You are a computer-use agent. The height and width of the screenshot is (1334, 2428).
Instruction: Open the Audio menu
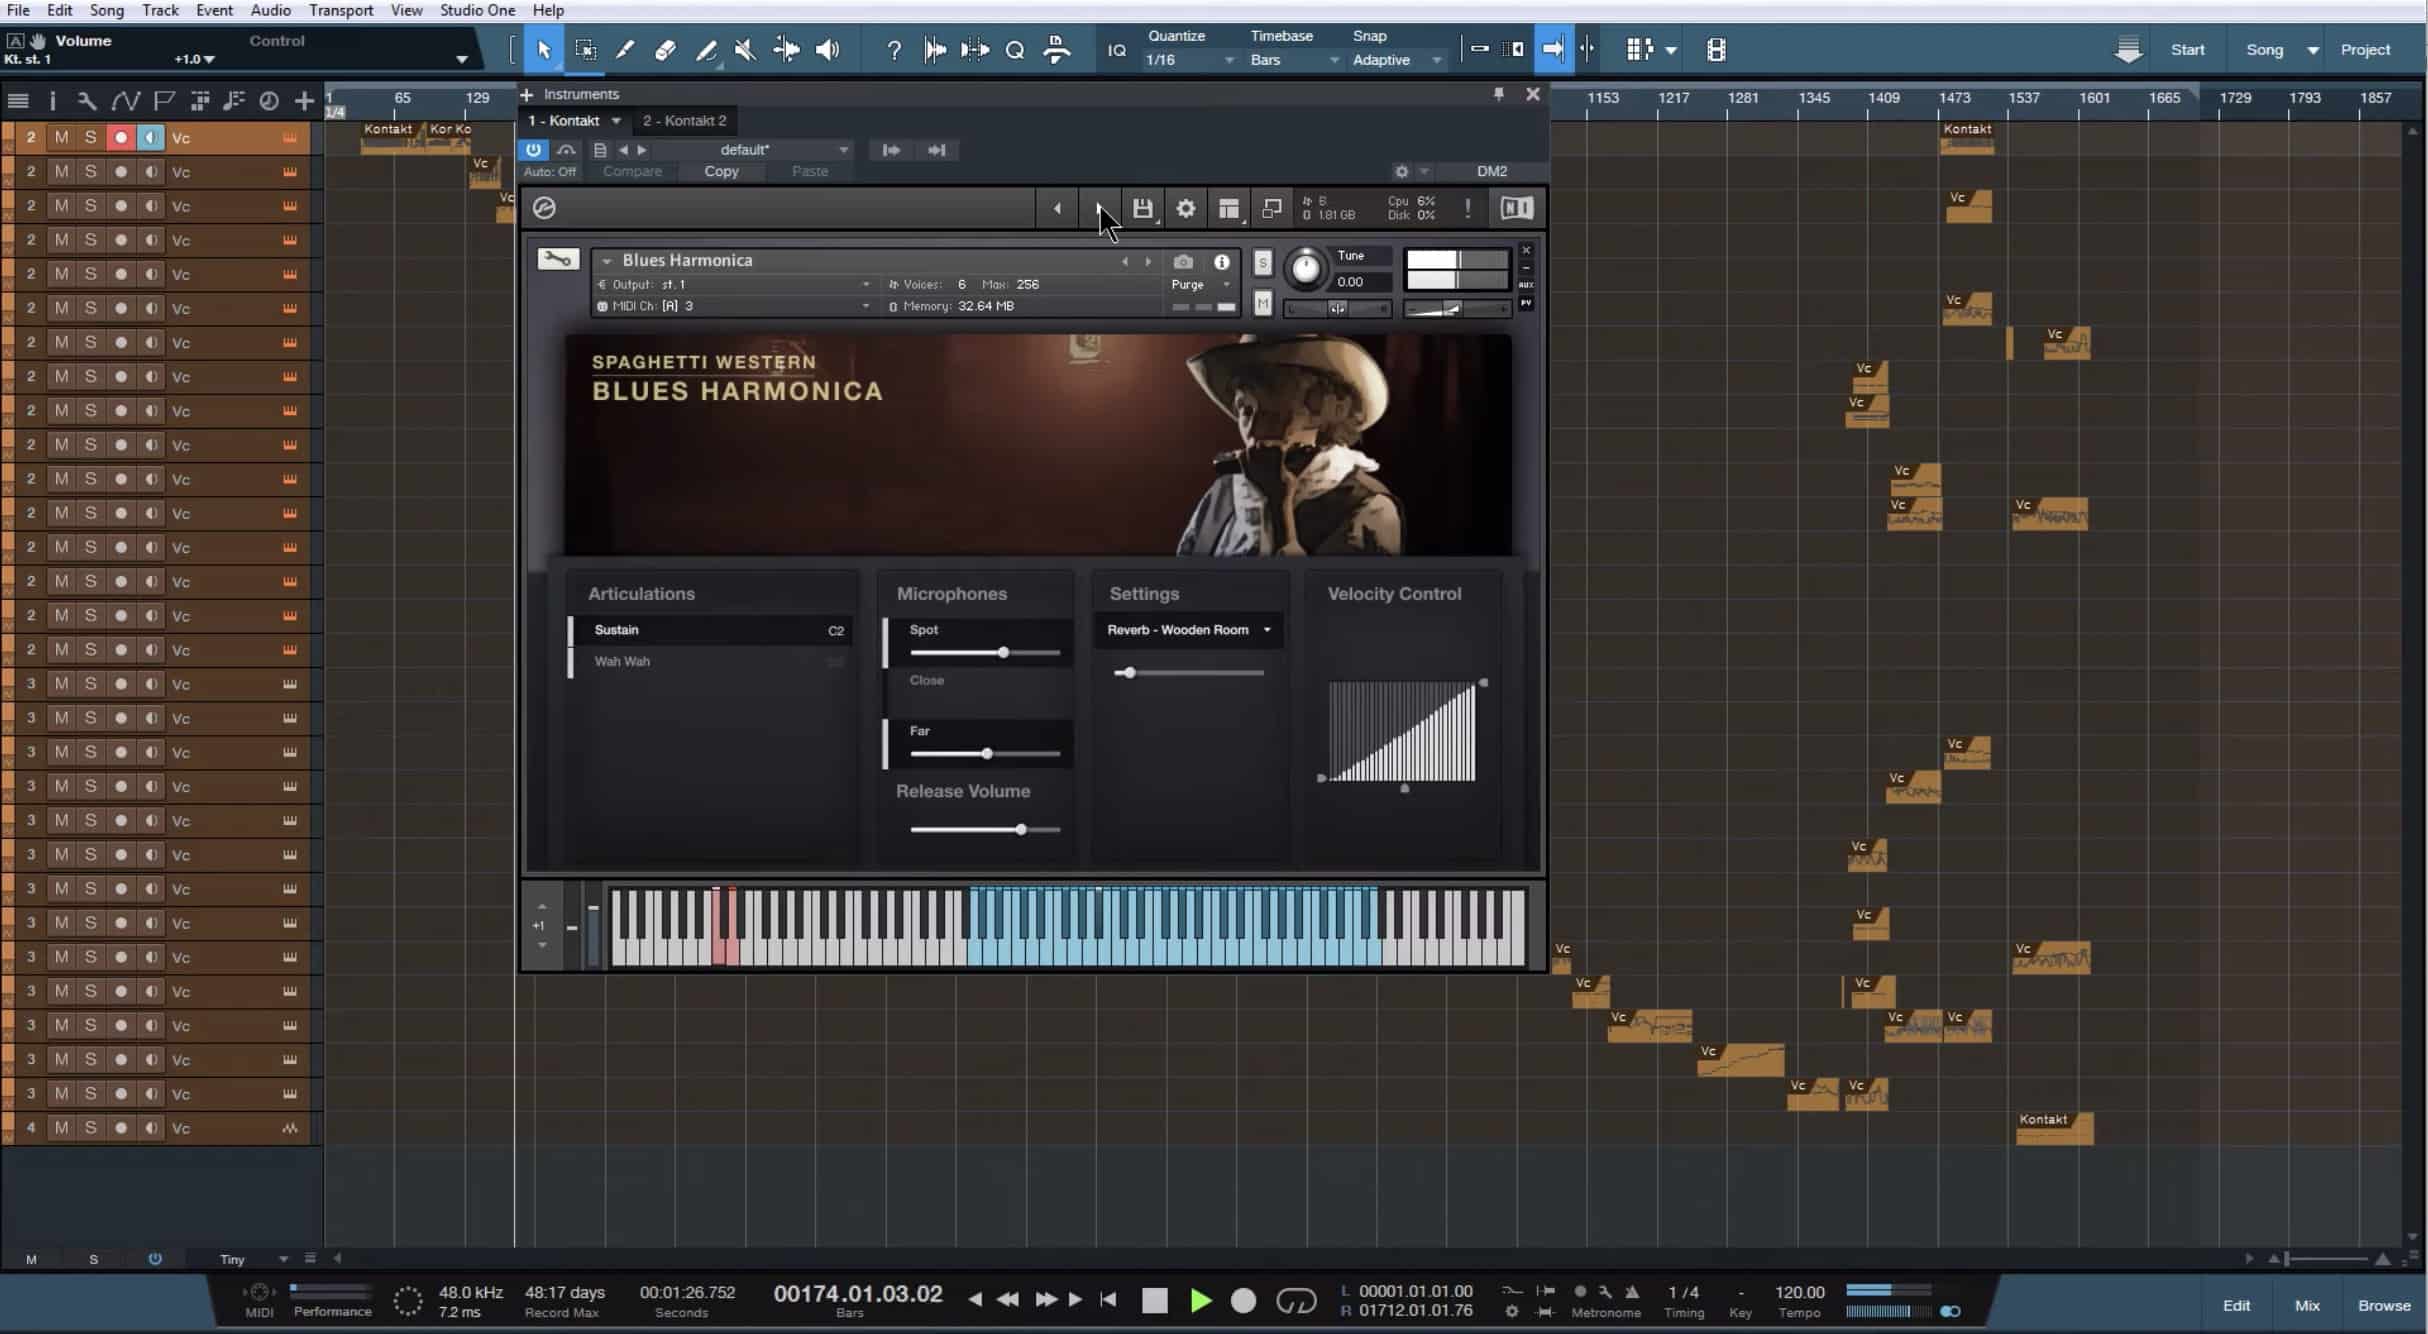pyautogui.click(x=270, y=10)
